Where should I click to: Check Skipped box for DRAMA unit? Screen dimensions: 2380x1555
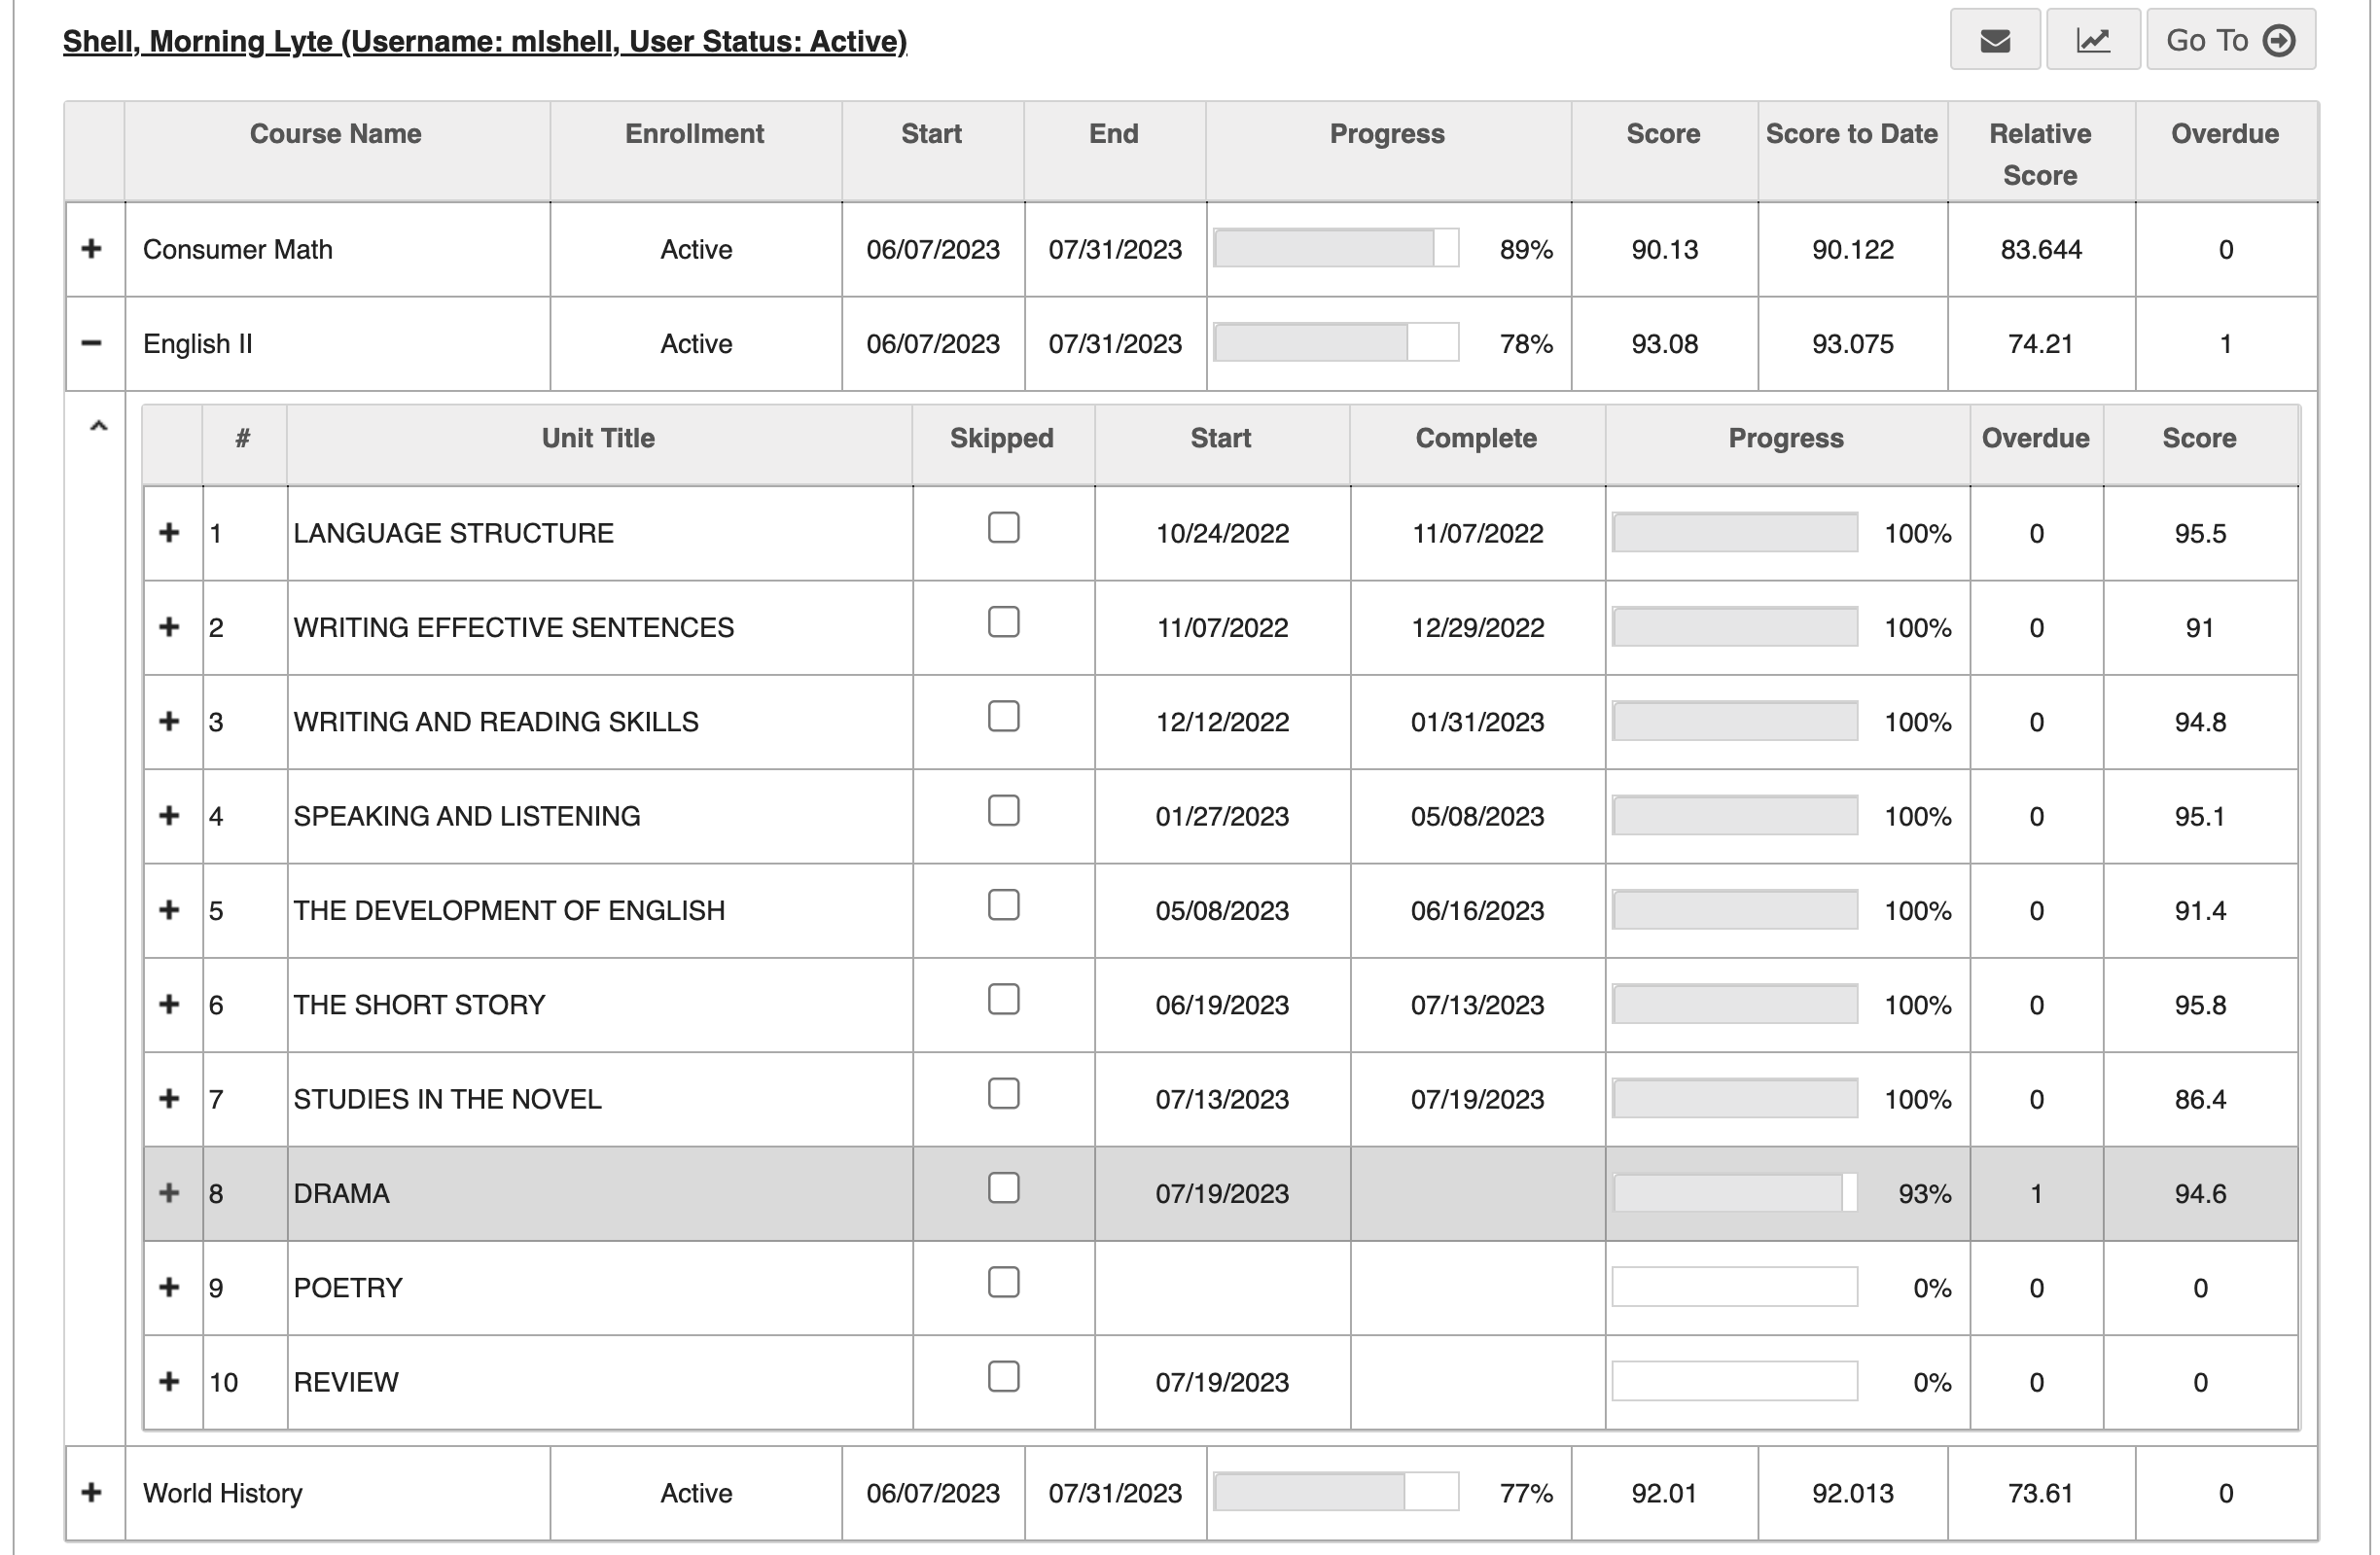pos(1003,1188)
